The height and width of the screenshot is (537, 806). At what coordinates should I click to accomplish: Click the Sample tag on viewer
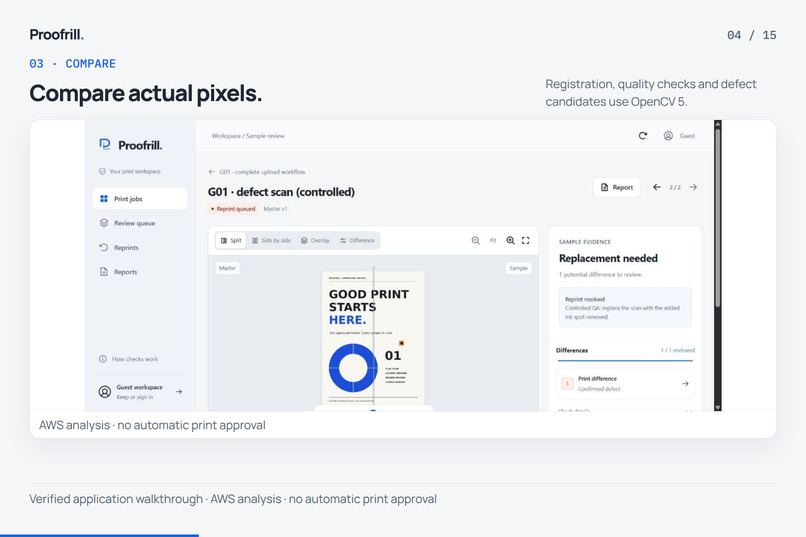(518, 268)
